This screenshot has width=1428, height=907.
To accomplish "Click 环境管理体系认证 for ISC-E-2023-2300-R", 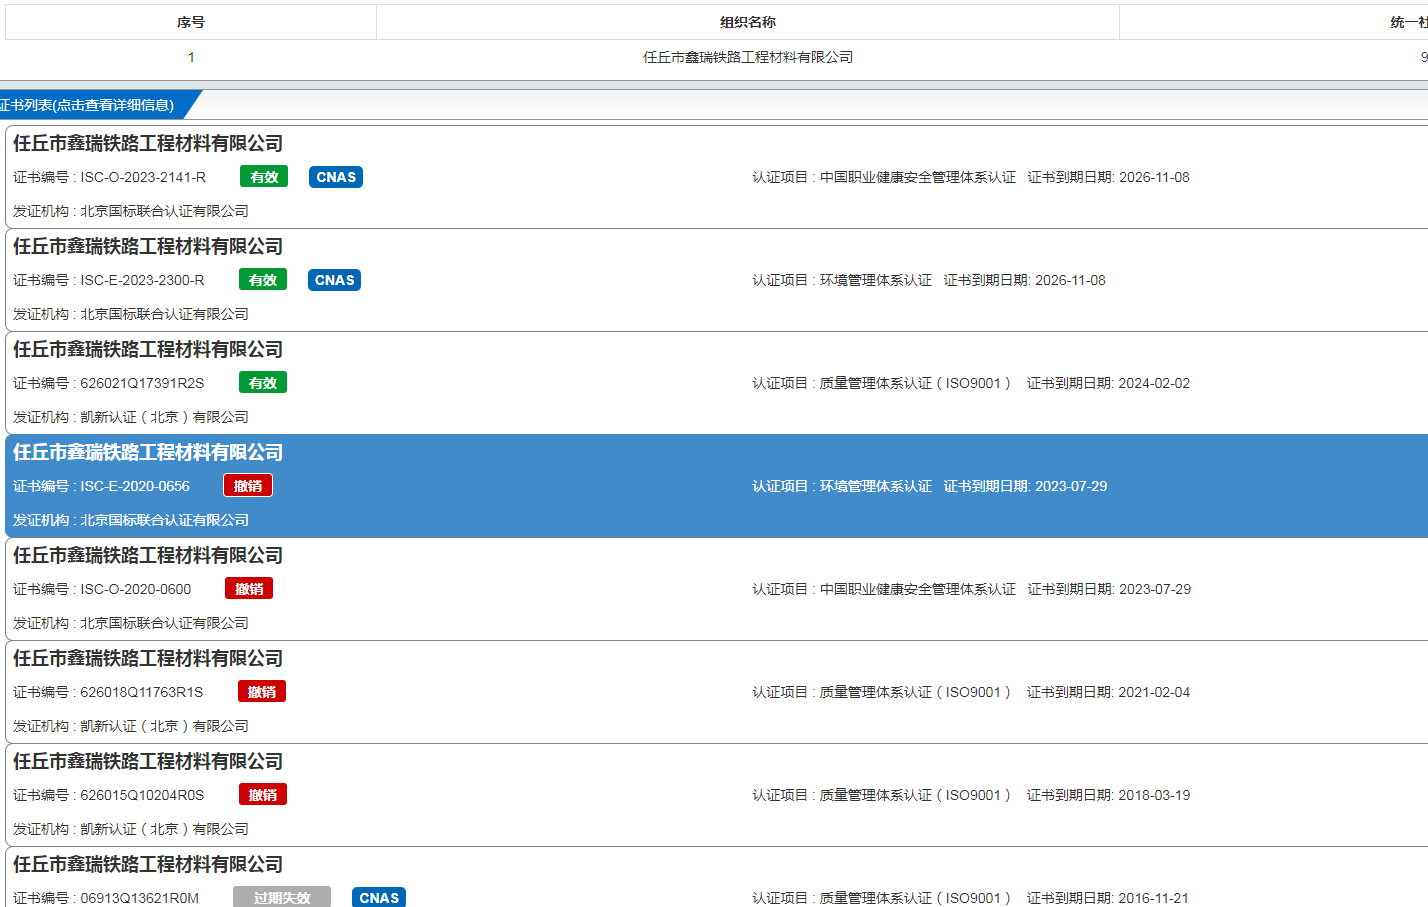I will (876, 280).
